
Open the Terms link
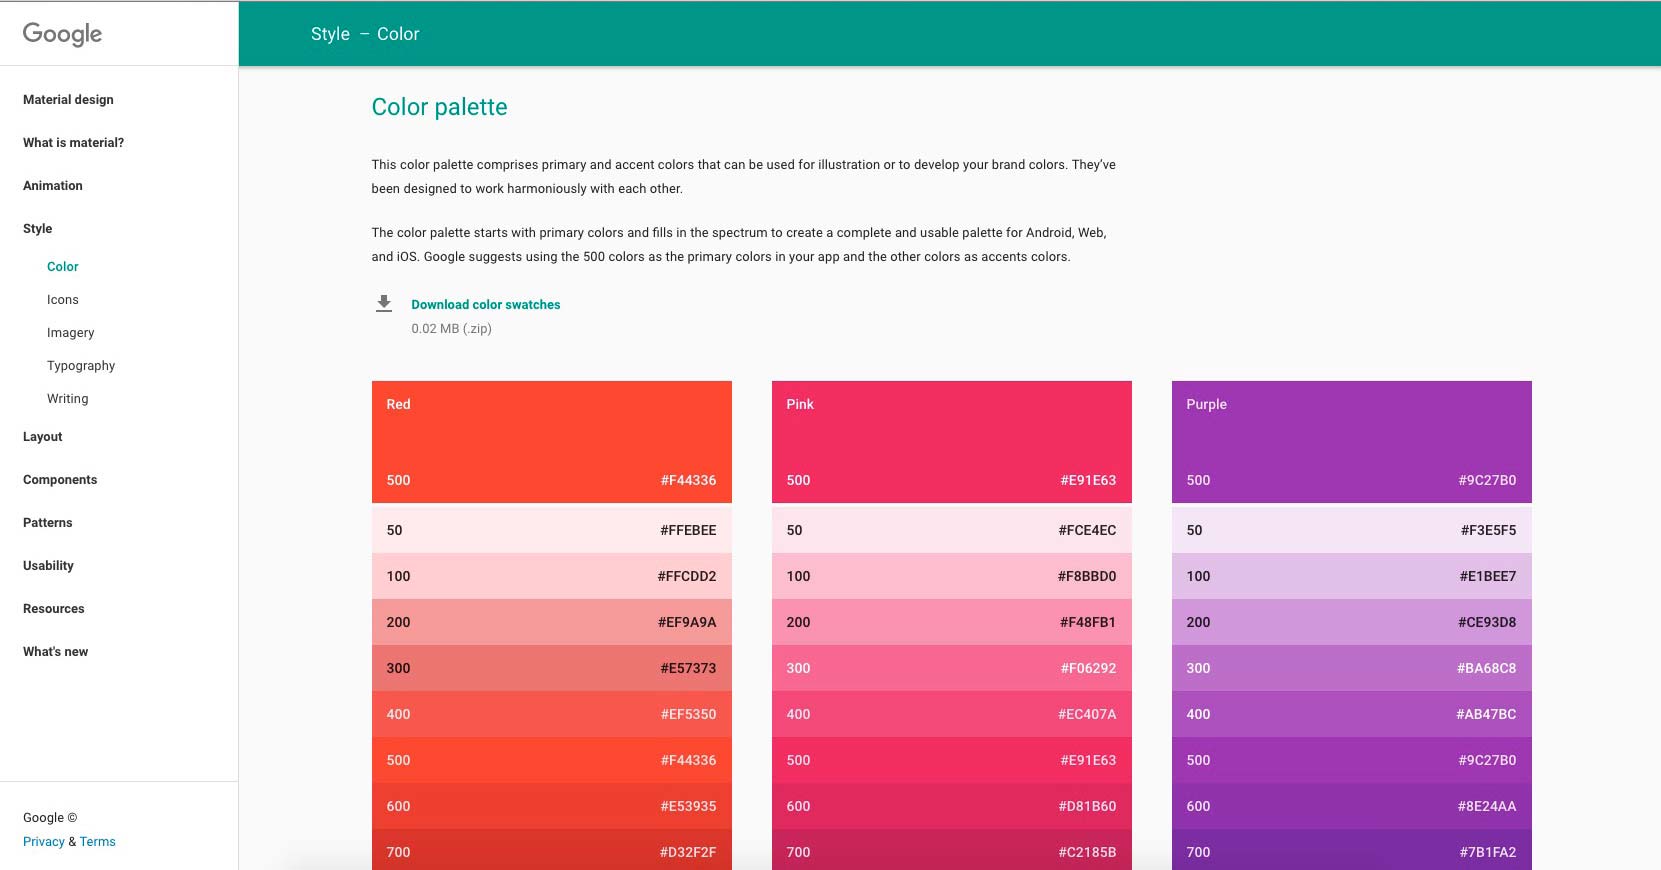pos(98,841)
